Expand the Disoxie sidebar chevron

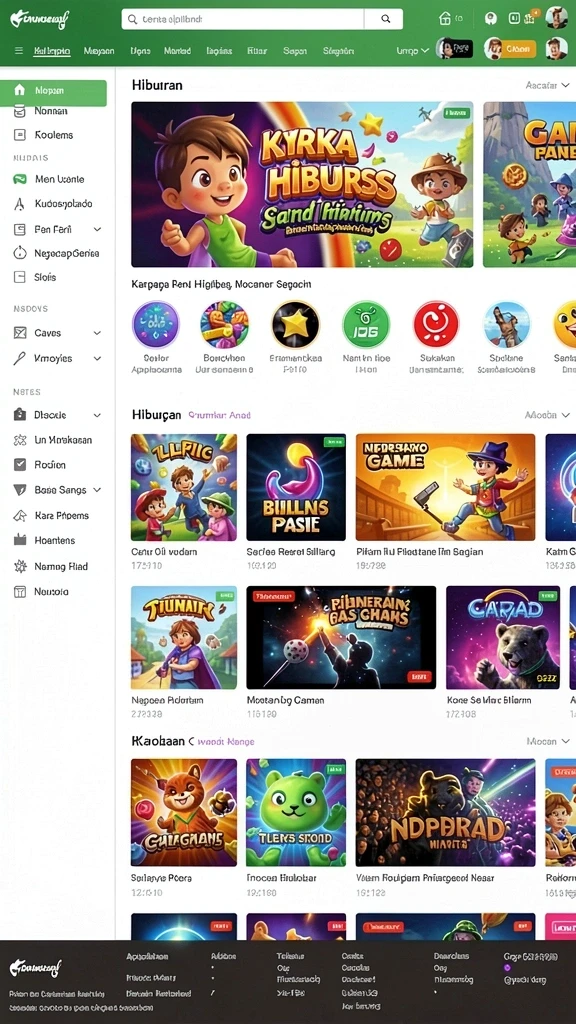97,415
